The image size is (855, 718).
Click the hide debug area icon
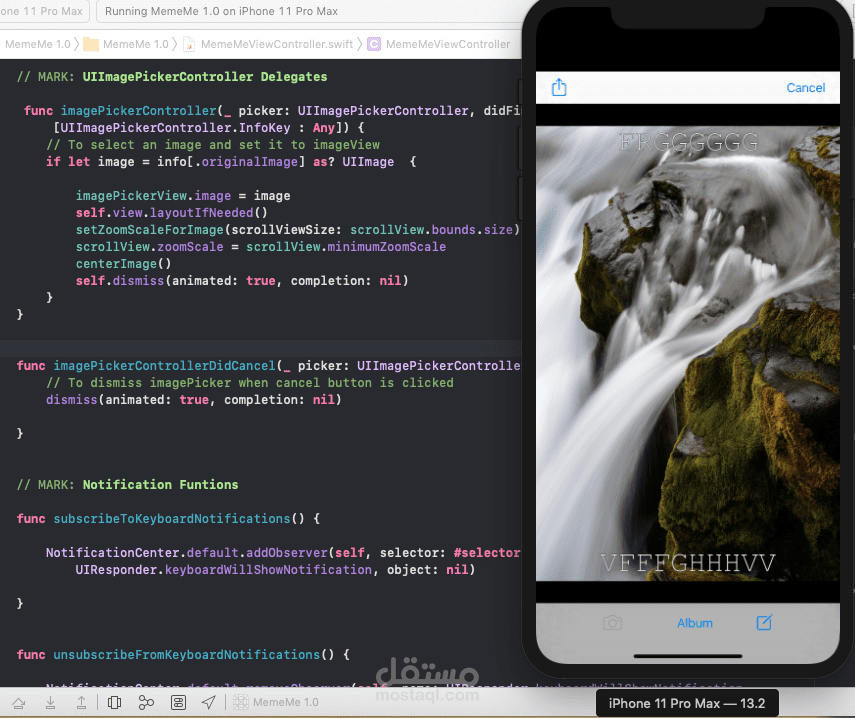click(x=19, y=703)
